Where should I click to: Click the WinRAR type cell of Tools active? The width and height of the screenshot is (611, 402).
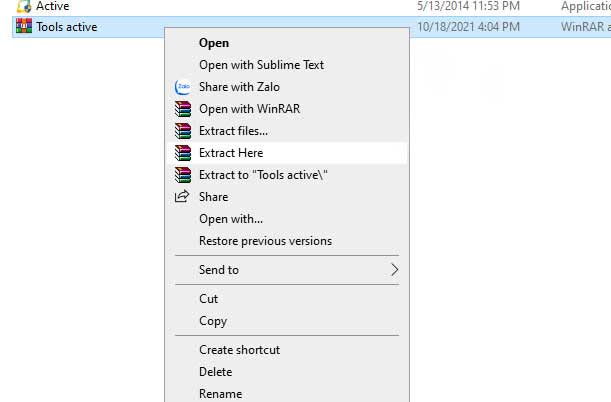[x=586, y=27]
